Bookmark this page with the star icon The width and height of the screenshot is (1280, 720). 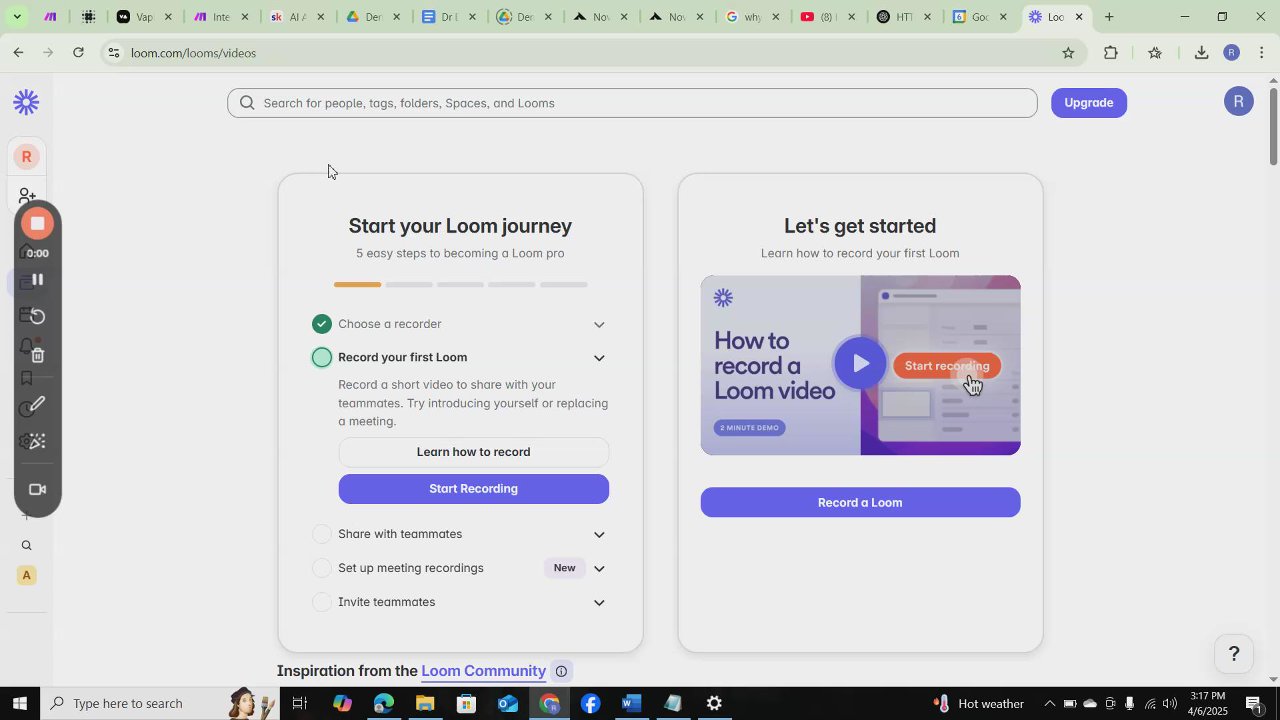point(1068,53)
